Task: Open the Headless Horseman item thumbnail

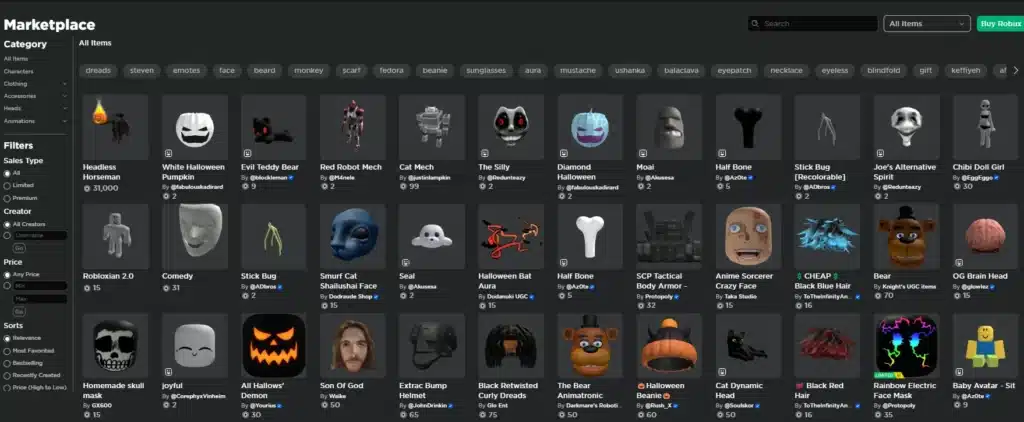Action: pos(116,127)
